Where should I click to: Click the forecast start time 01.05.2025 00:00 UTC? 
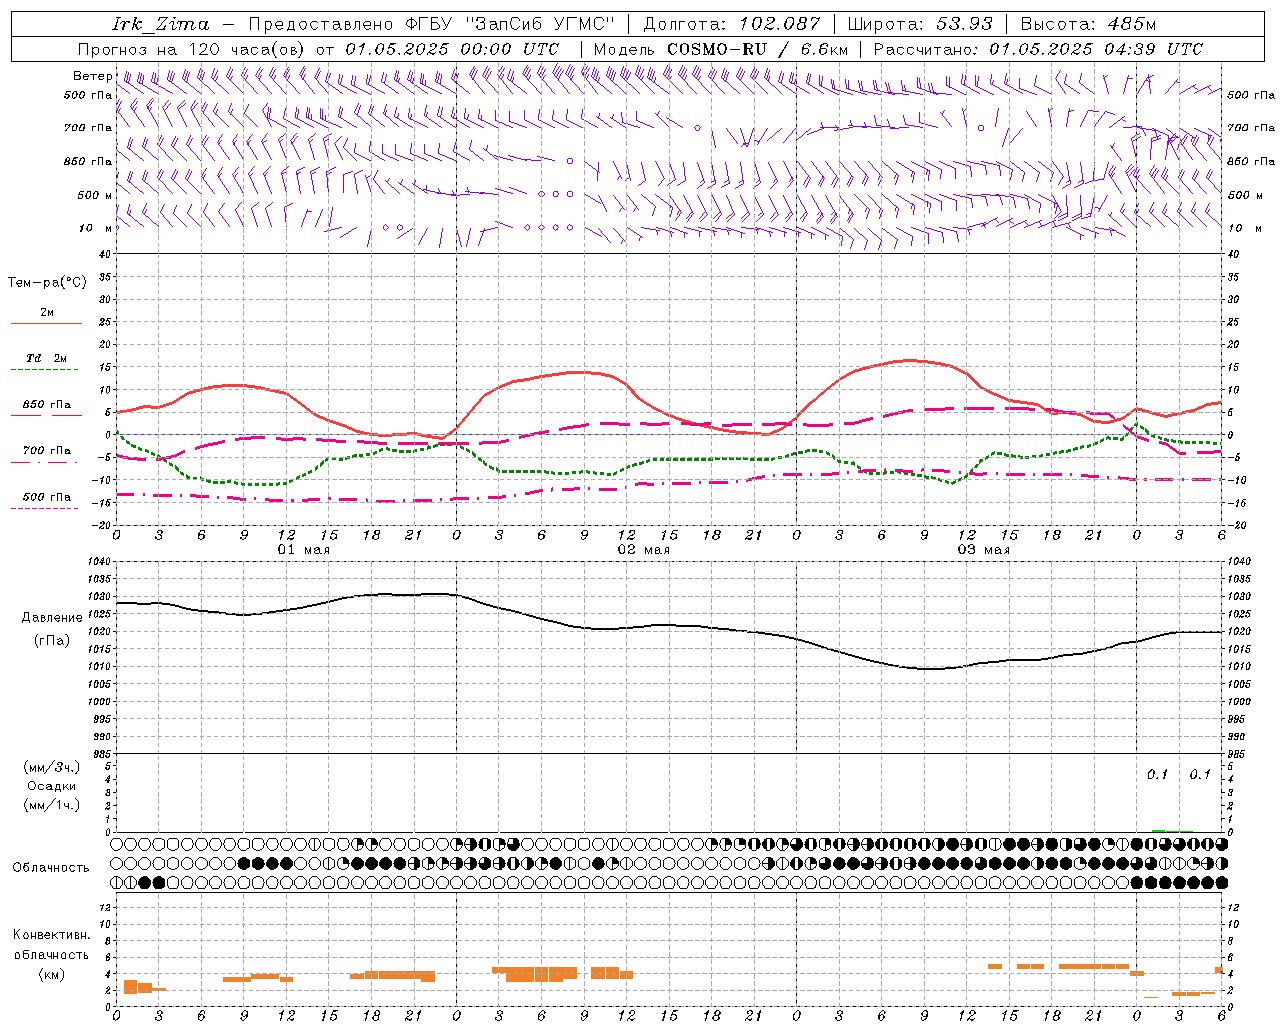pos(452,49)
